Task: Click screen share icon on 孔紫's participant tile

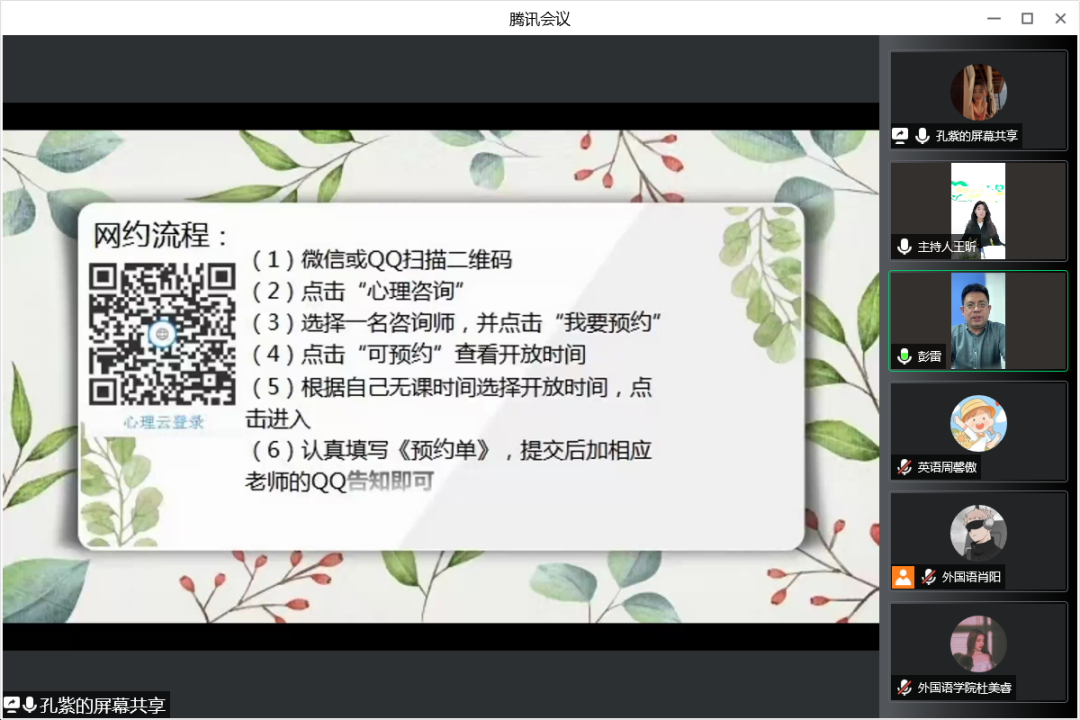Action: 900,136
